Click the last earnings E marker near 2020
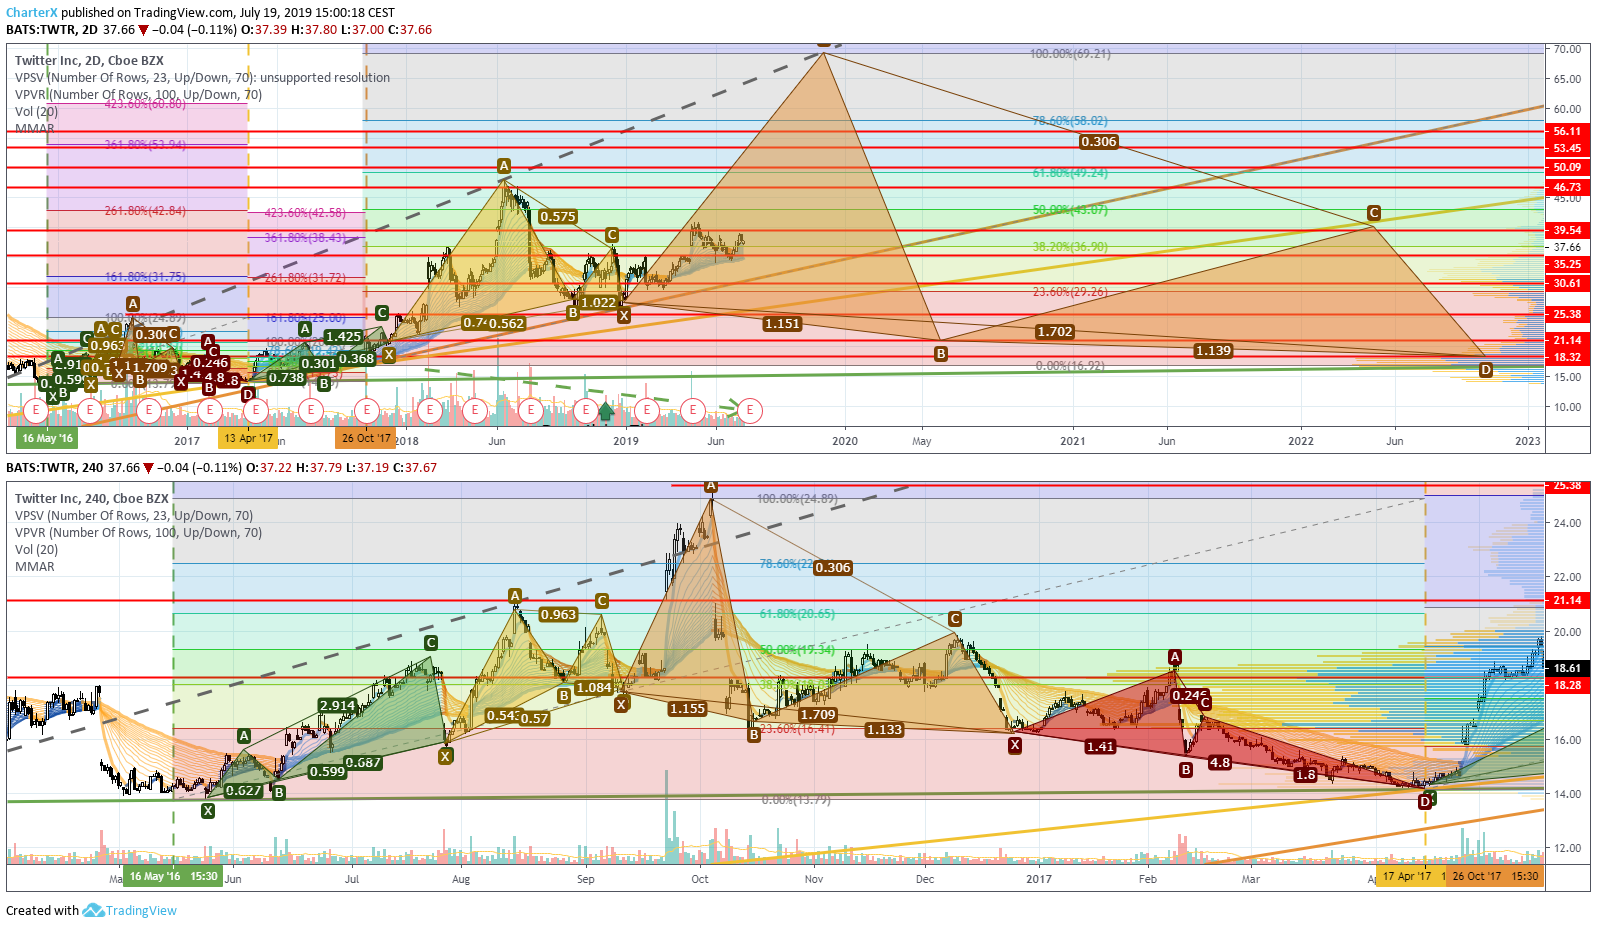 coord(750,409)
